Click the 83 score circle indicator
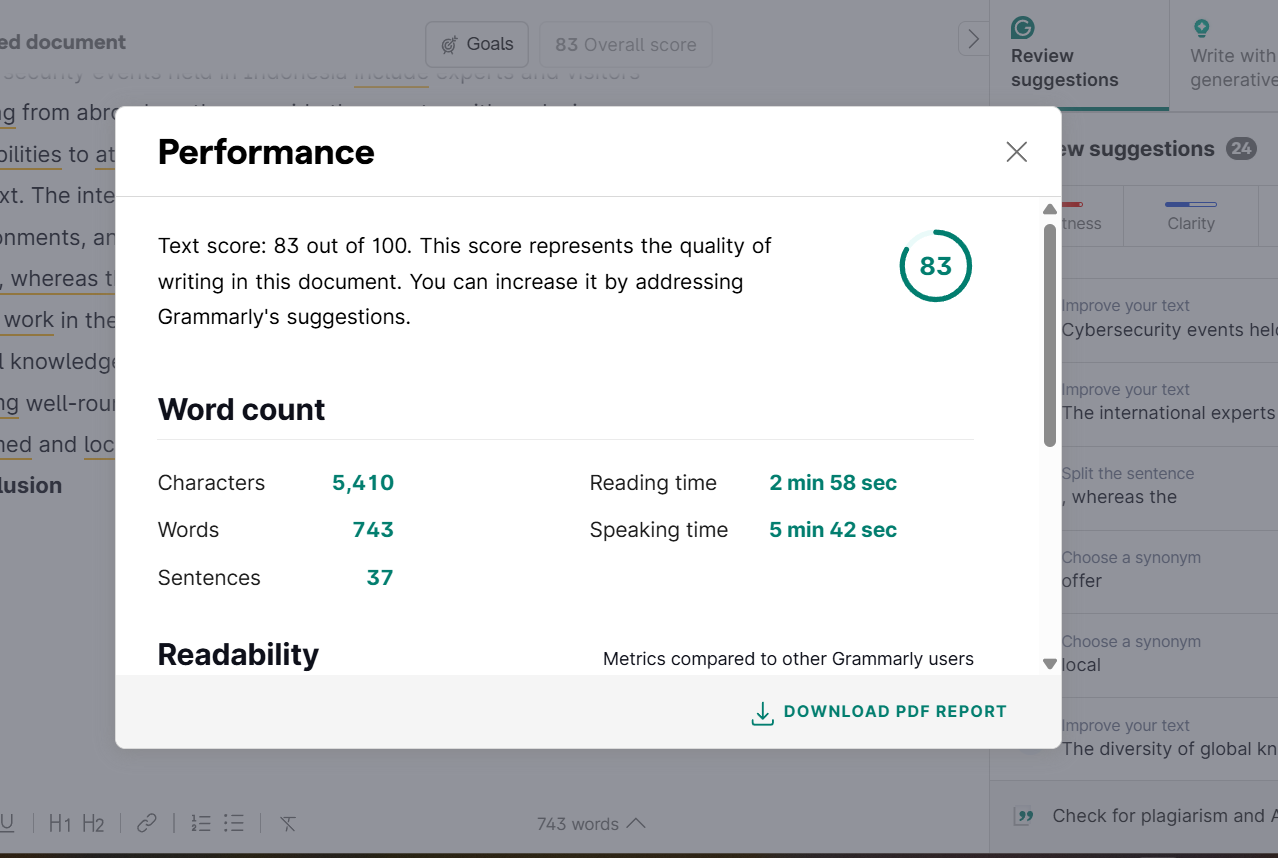The width and height of the screenshot is (1278, 858). (x=936, y=266)
